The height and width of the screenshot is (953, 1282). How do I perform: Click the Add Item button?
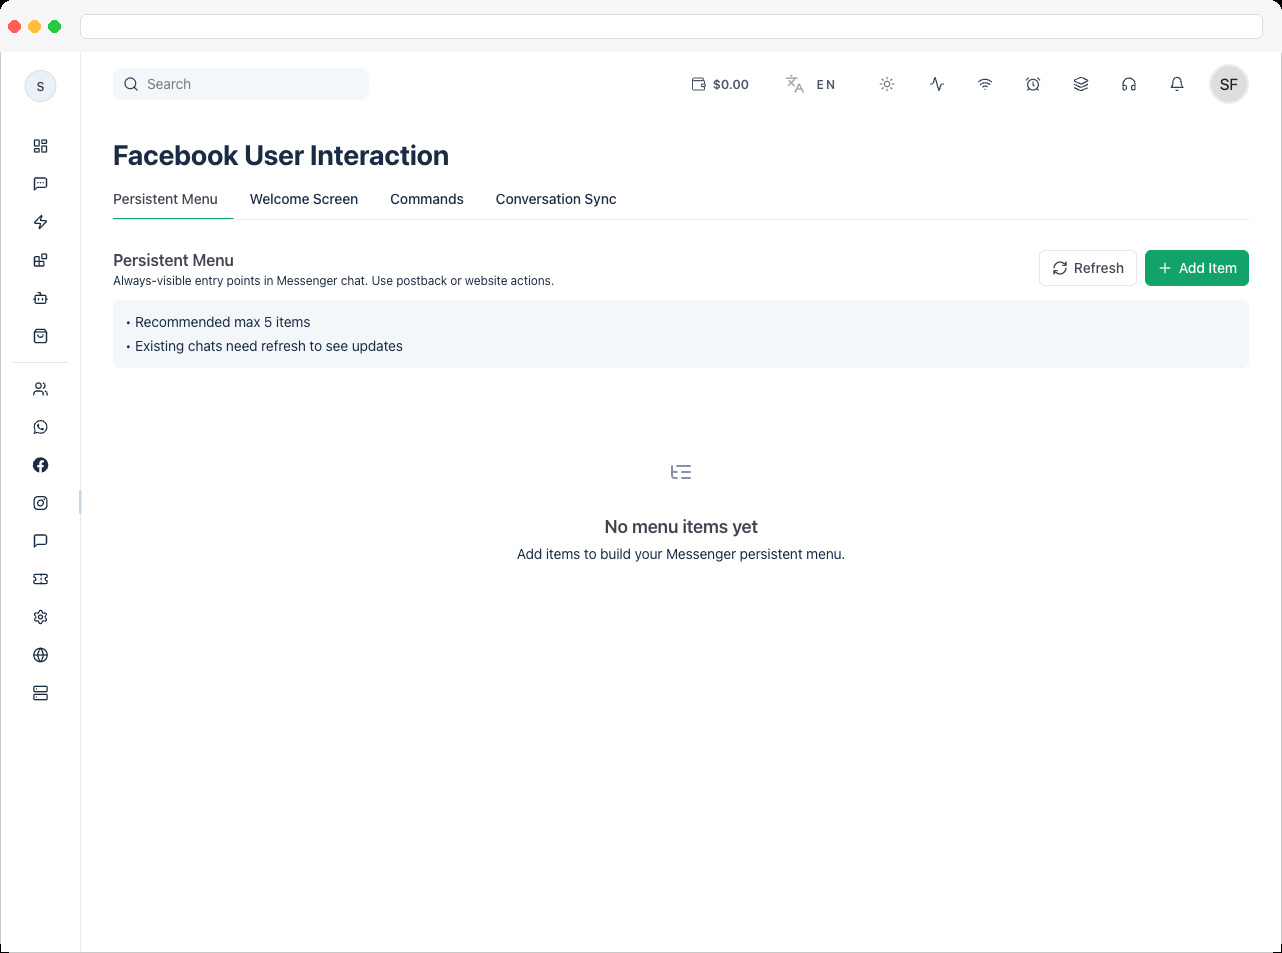pyautogui.click(x=1197, y=268)
